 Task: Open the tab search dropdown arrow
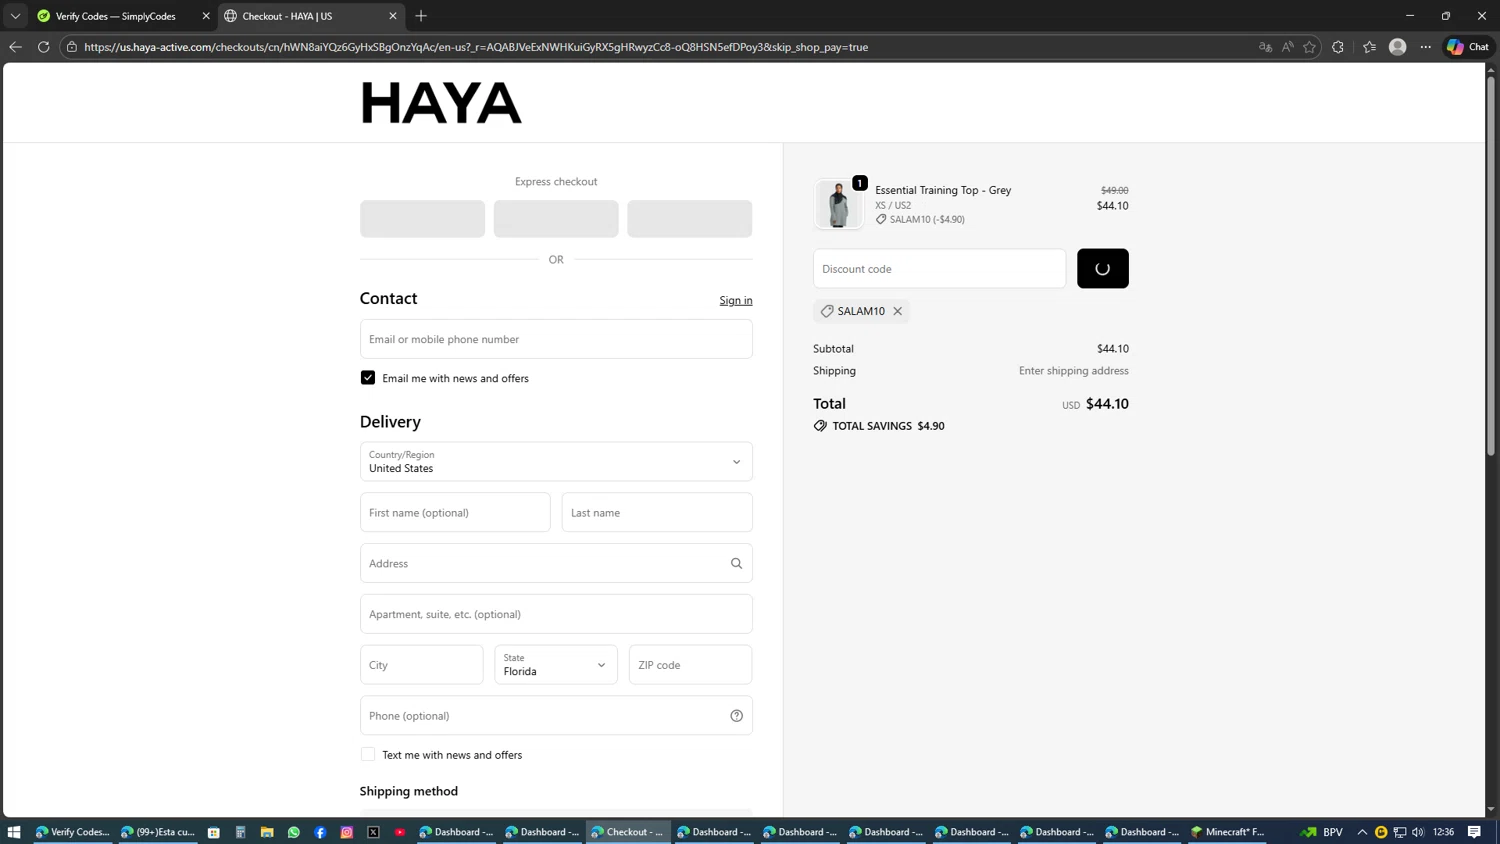(x=15, y=16)
